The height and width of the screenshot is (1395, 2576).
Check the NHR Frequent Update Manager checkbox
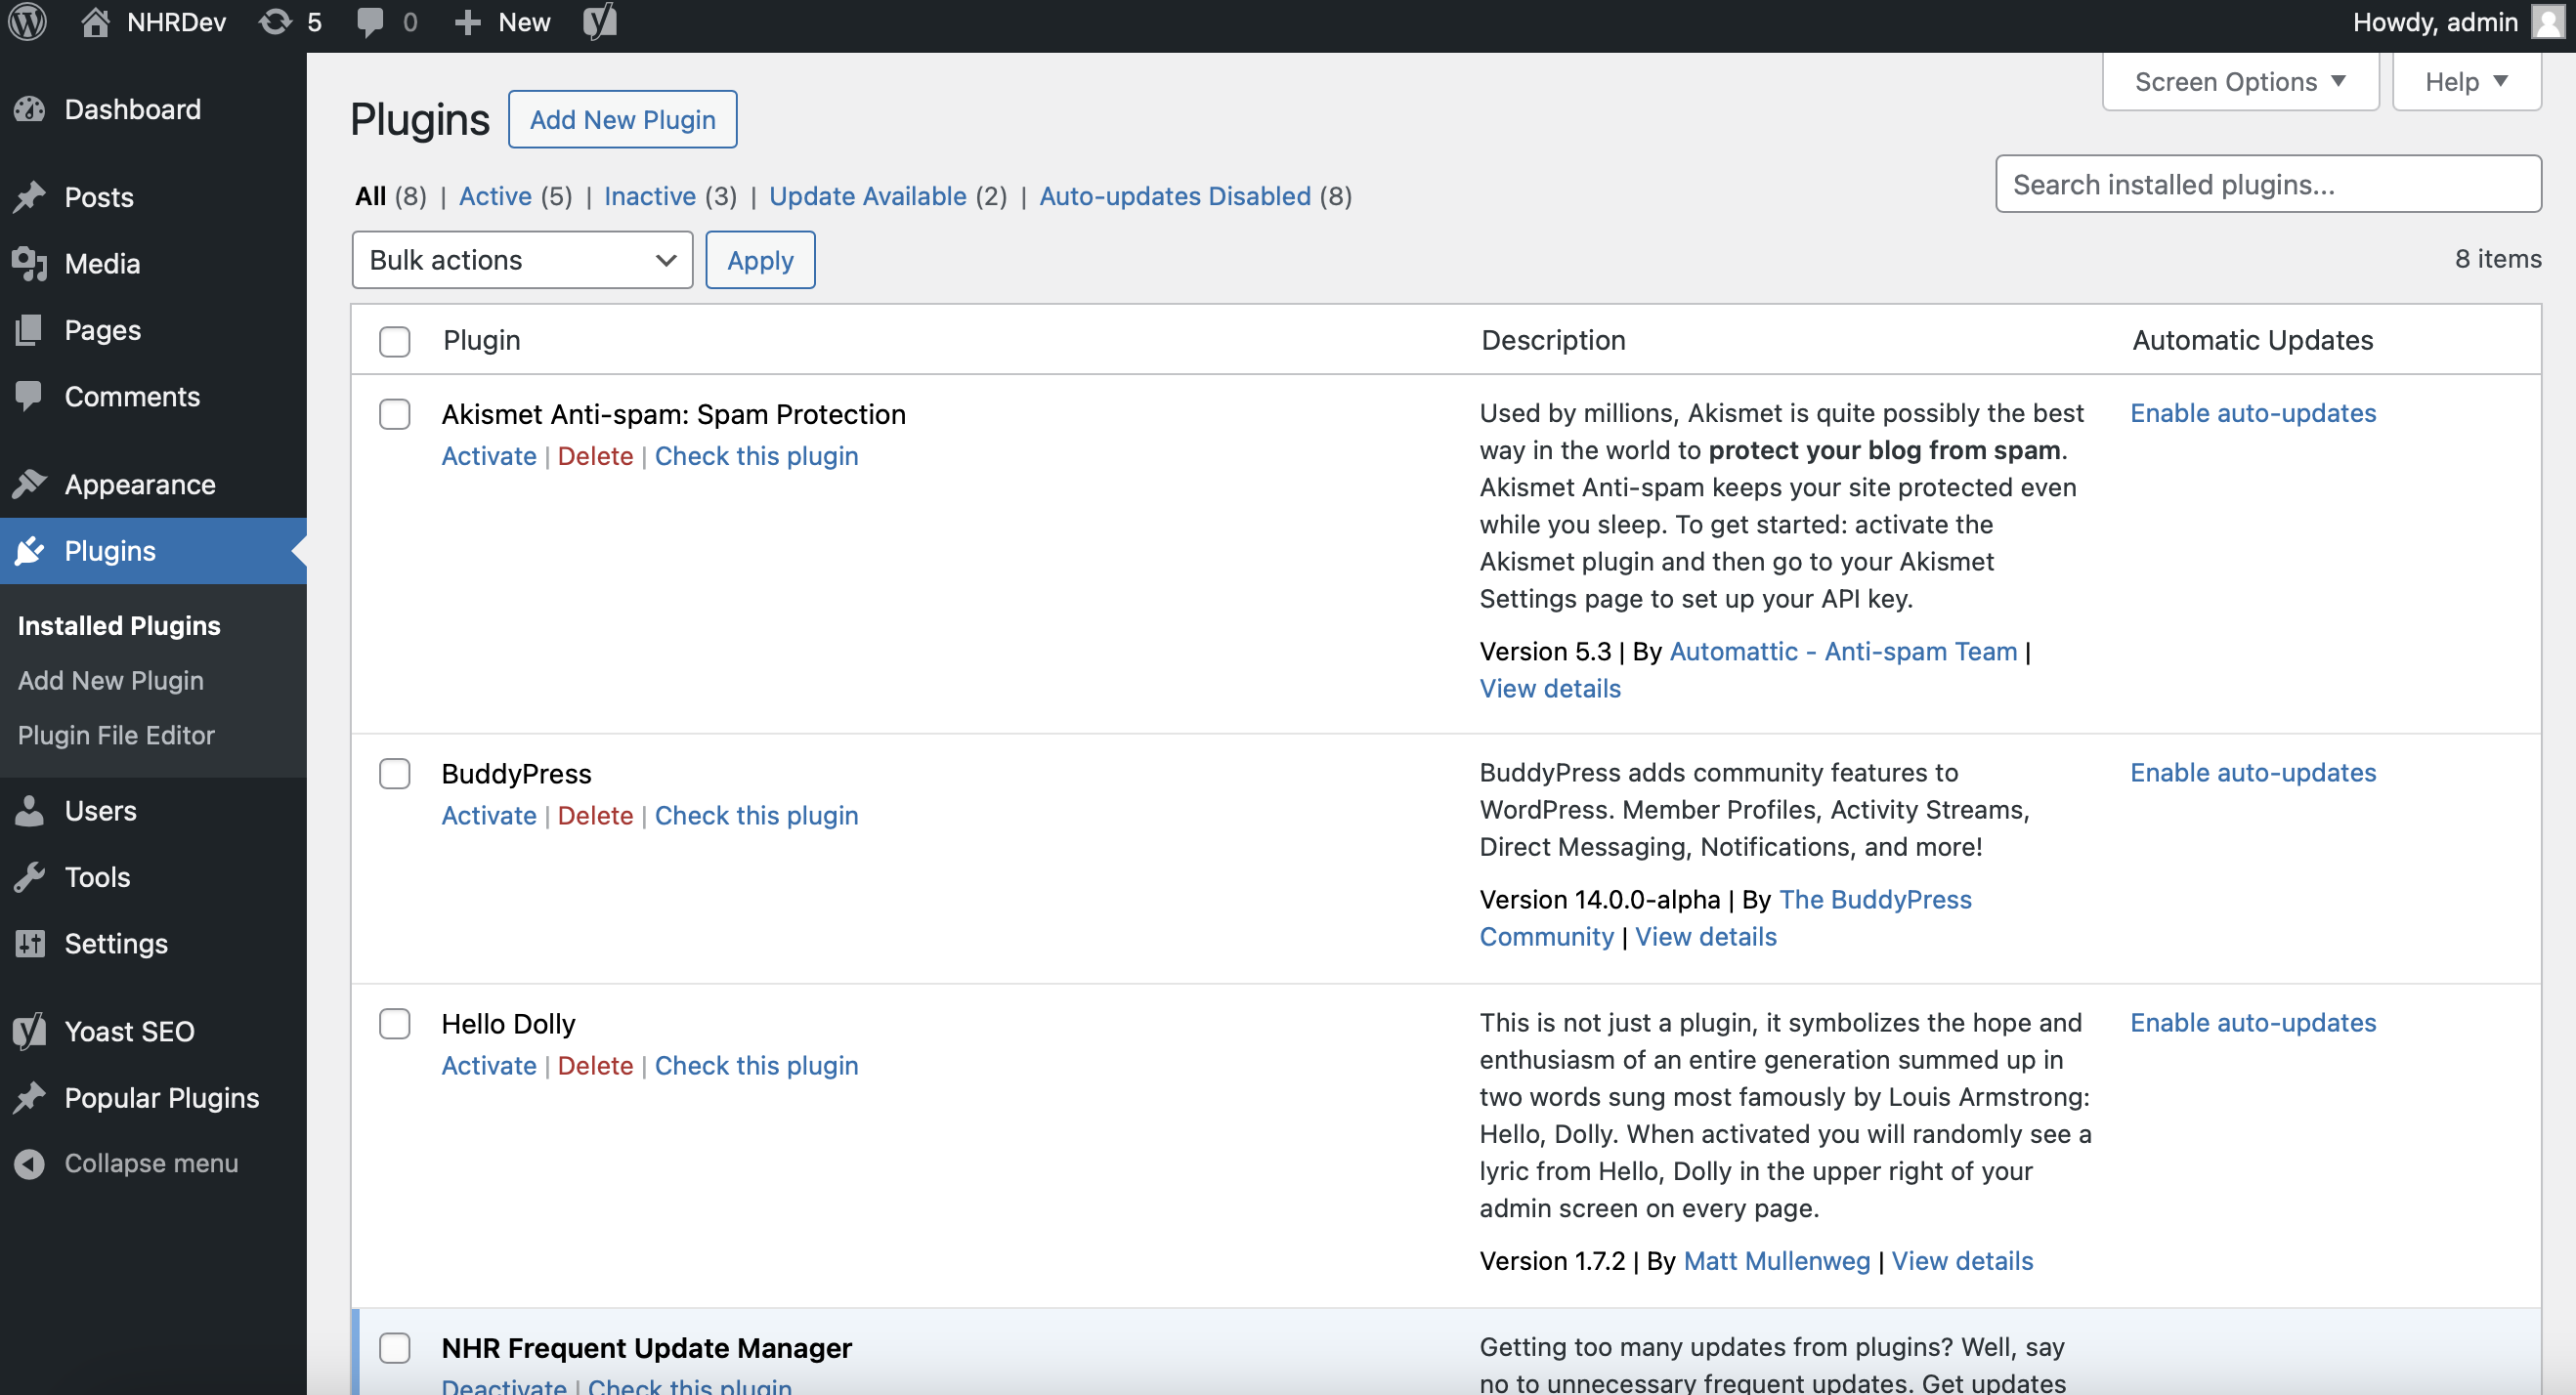(395, 1348)
